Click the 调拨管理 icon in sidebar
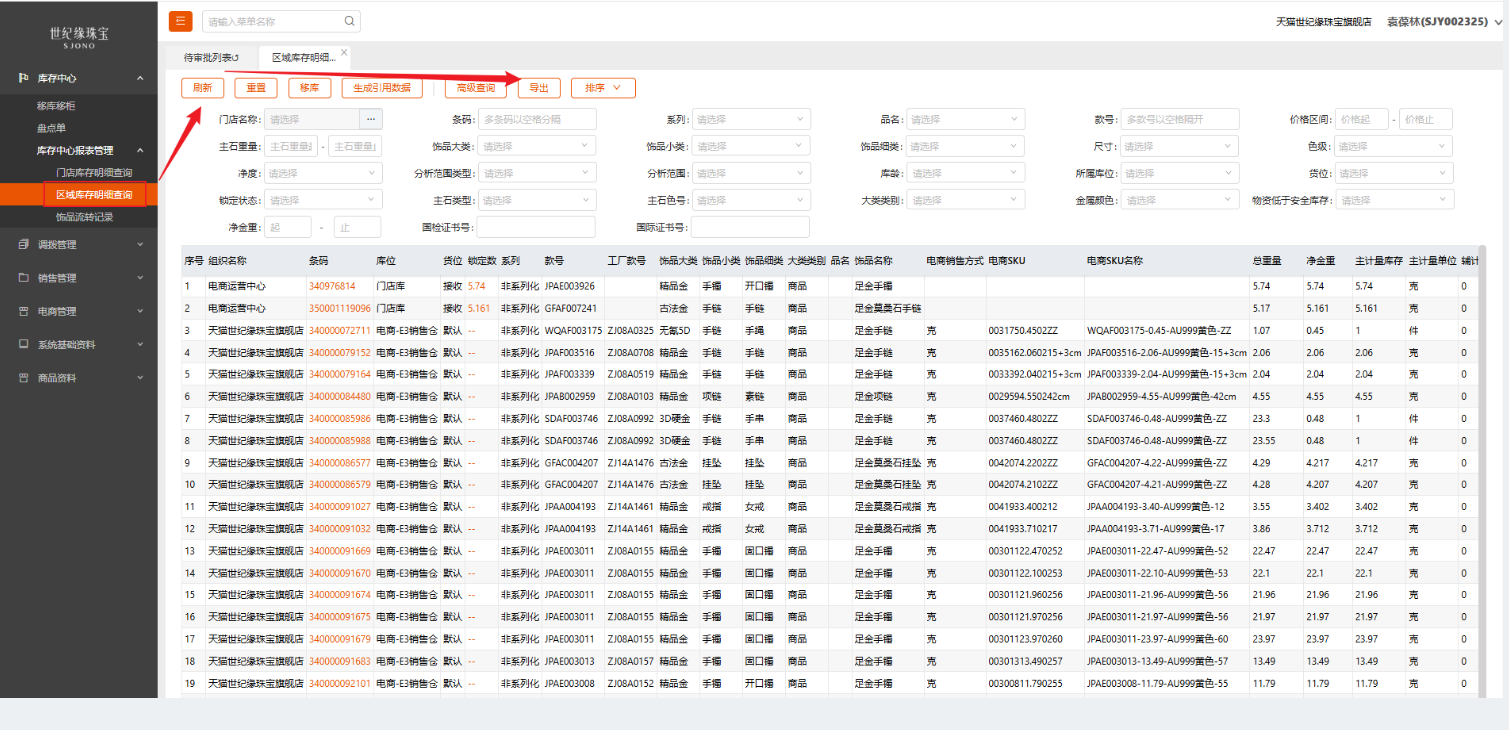 (x=23, y=244)
